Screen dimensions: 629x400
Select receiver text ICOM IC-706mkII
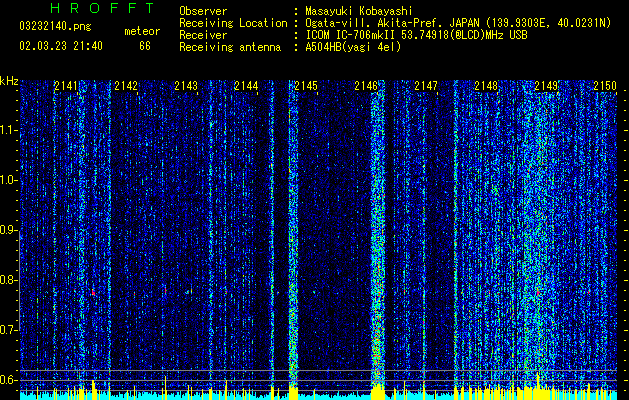(349, 35)
